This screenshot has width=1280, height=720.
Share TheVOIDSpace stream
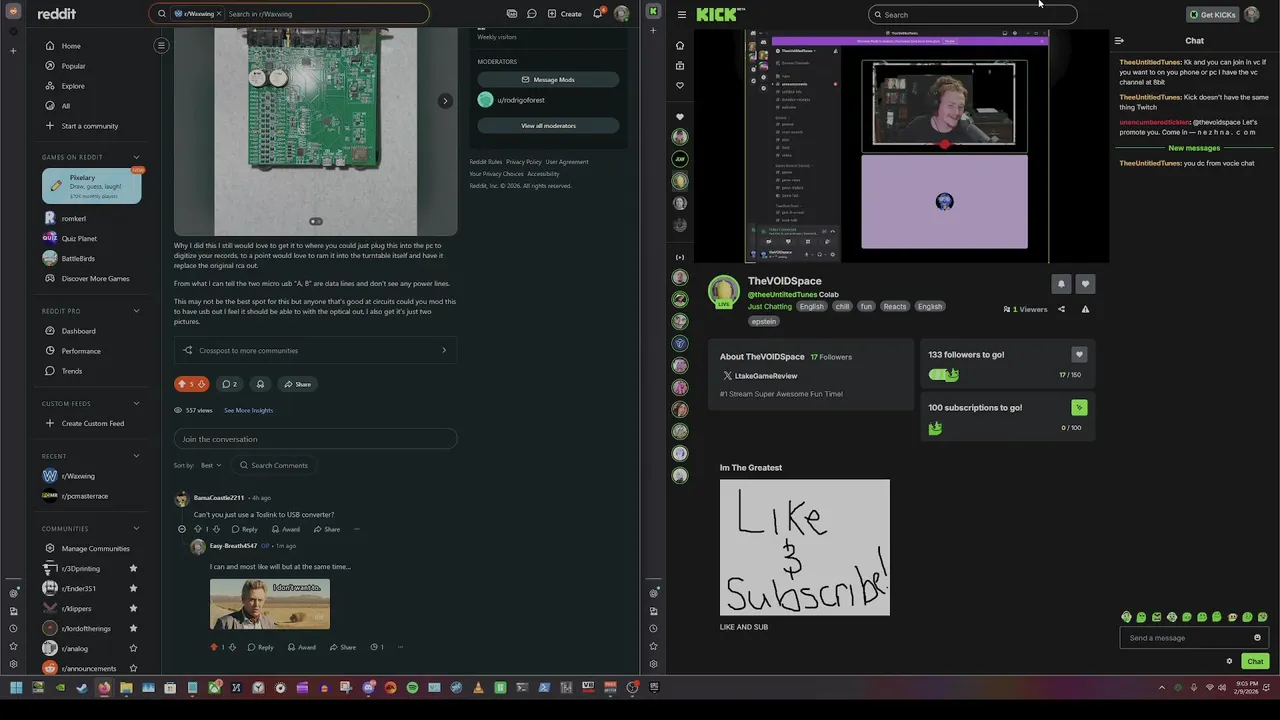pos(1061,309)
